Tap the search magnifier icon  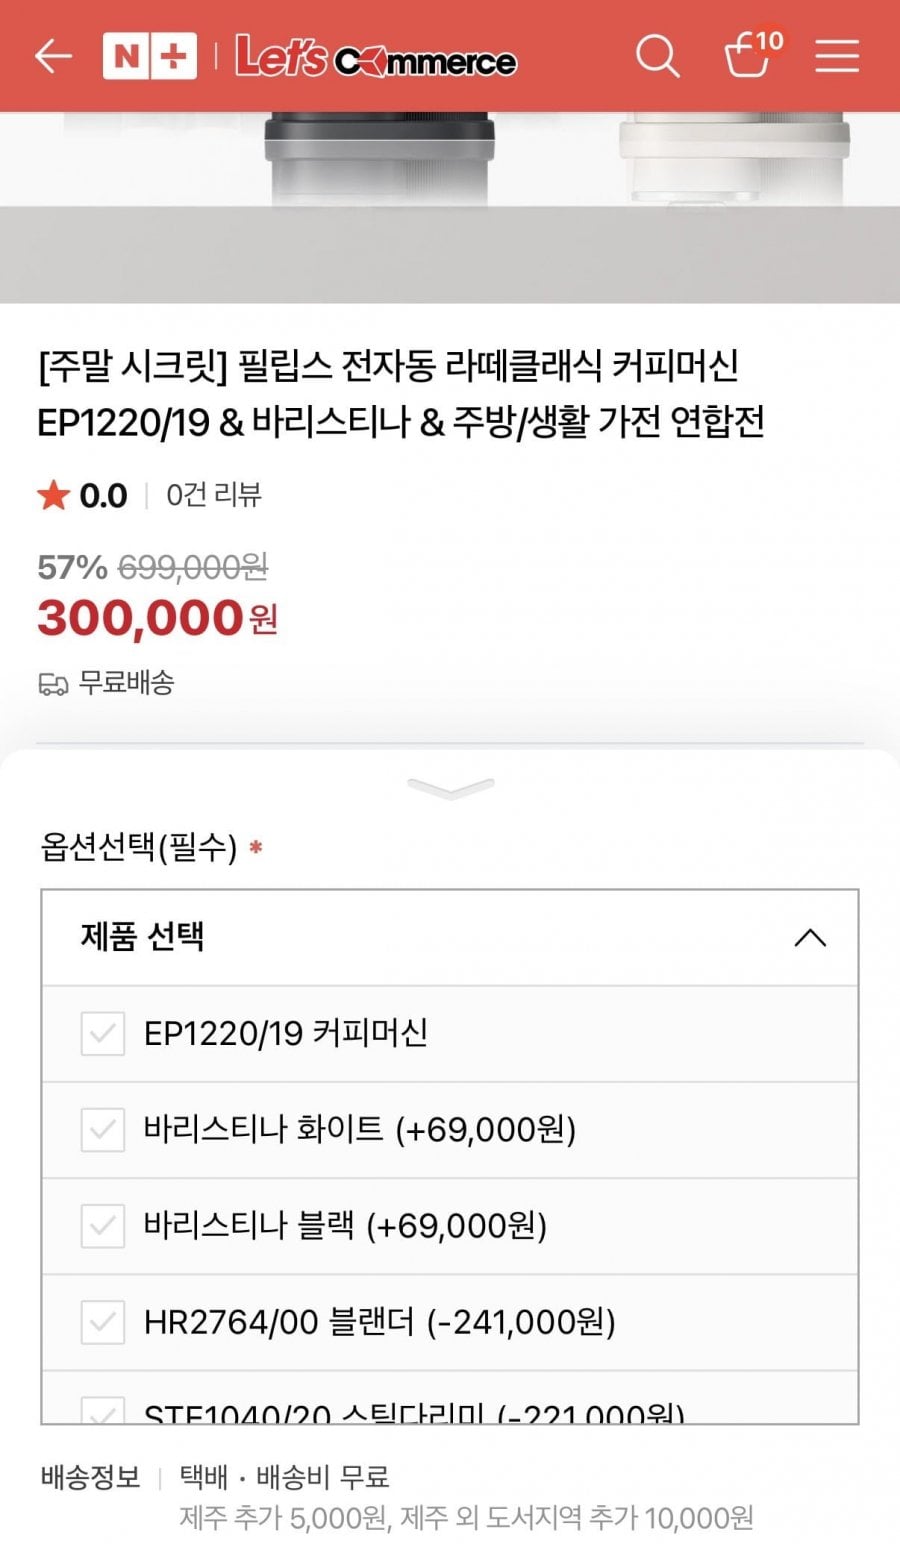(657, 56)
